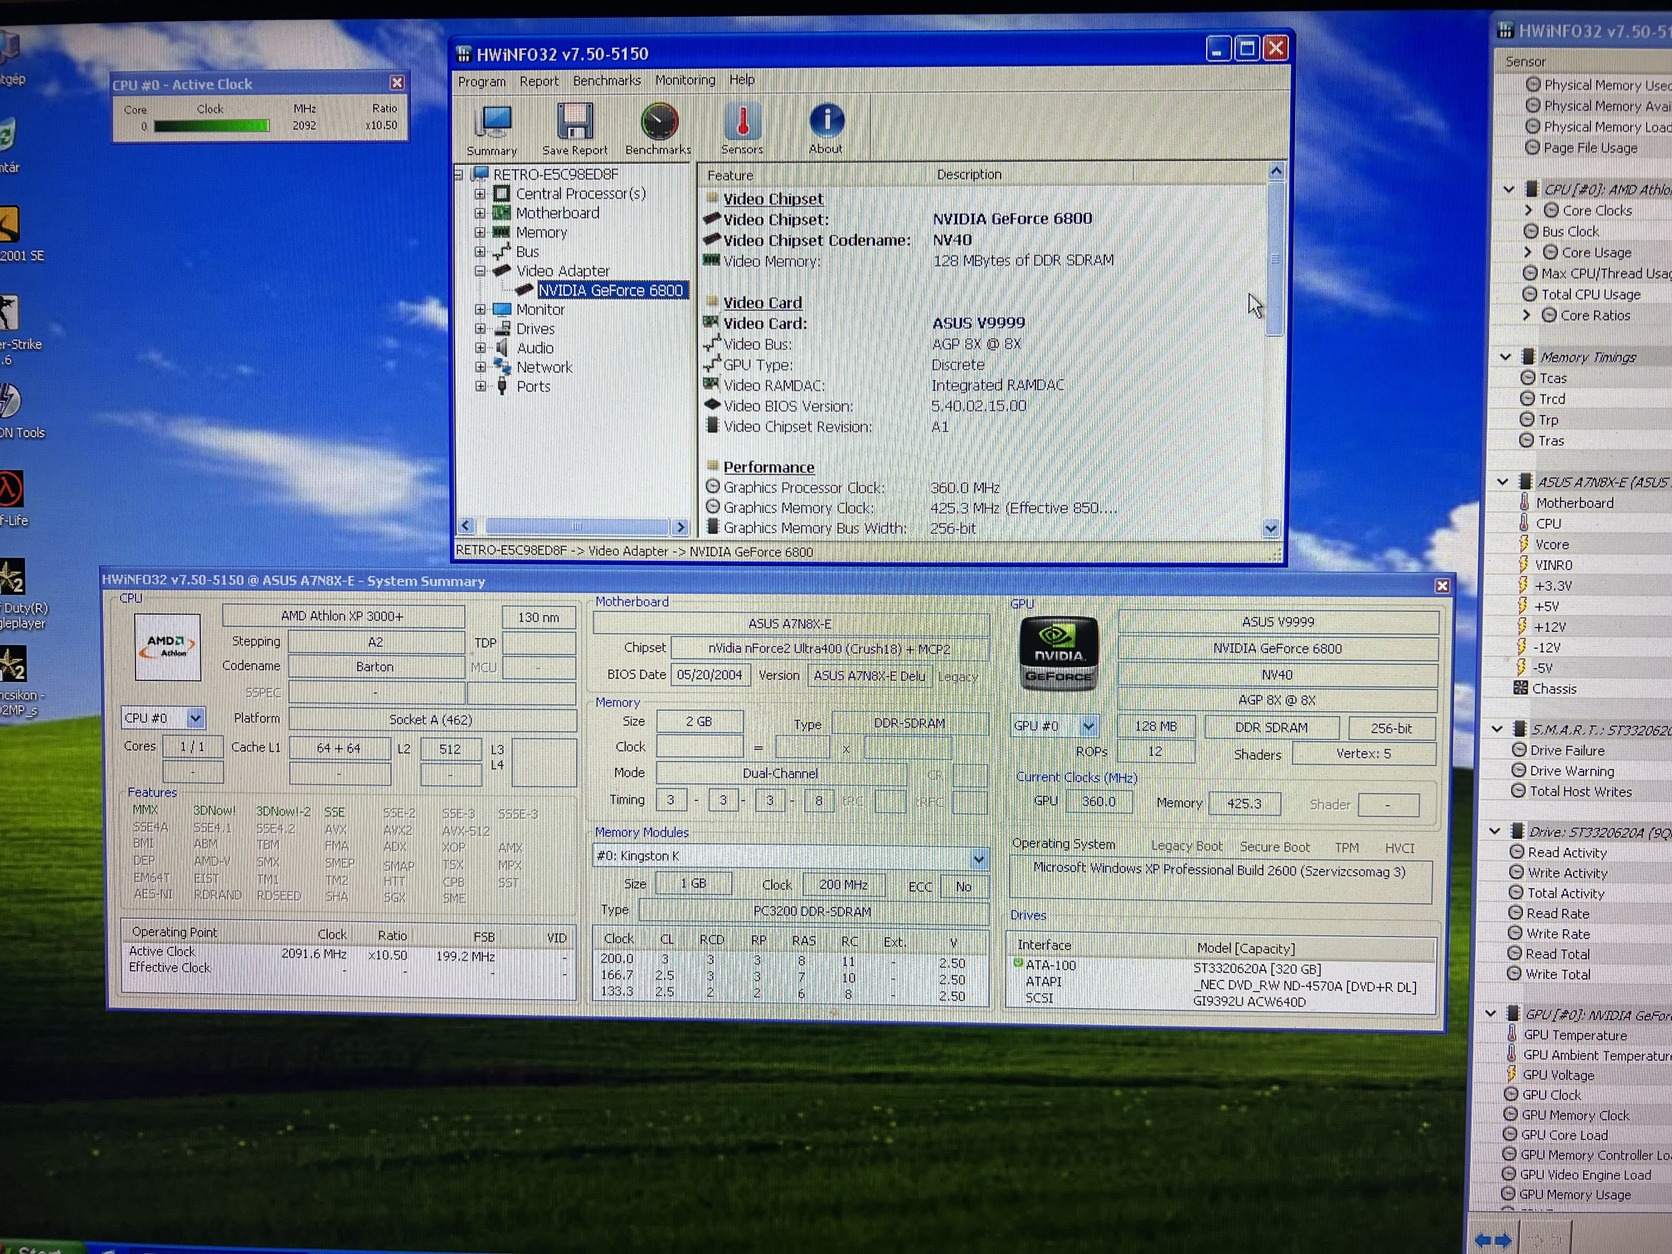Select the Central Processor(s) tree icon
Screen dimensions: 1672x1254
pos(502,193)
